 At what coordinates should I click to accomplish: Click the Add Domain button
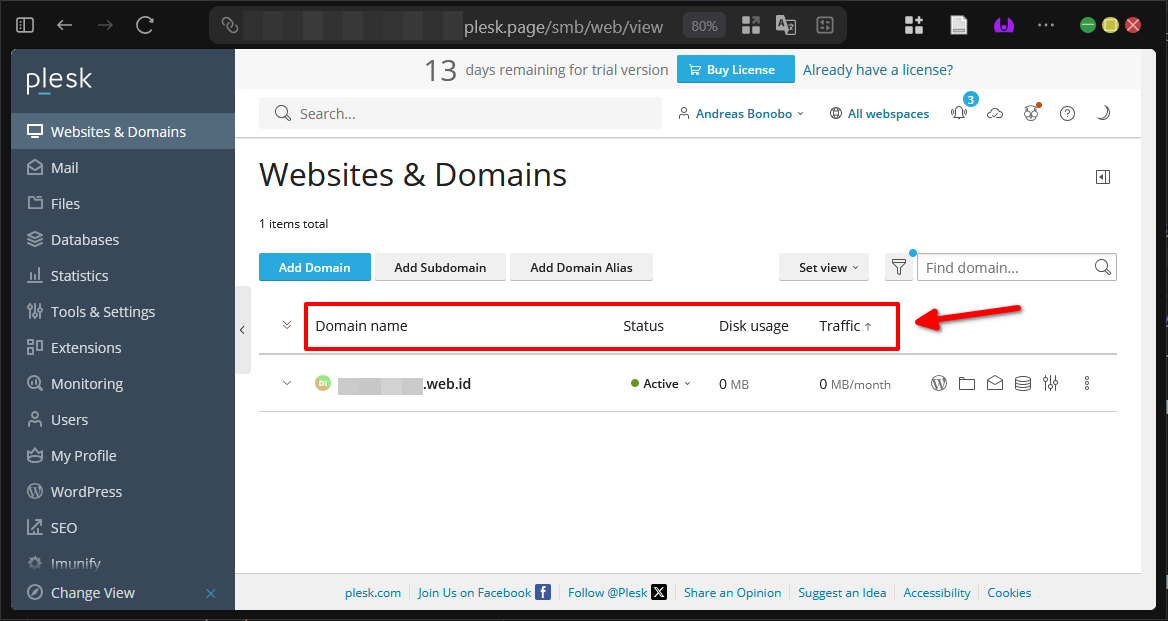[x=314, y=267]
